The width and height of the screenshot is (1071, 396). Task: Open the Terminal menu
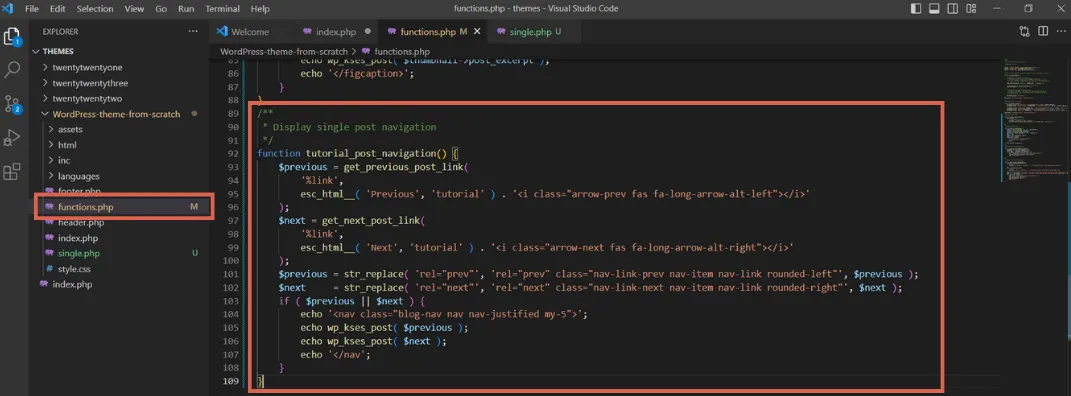point(223,9)
